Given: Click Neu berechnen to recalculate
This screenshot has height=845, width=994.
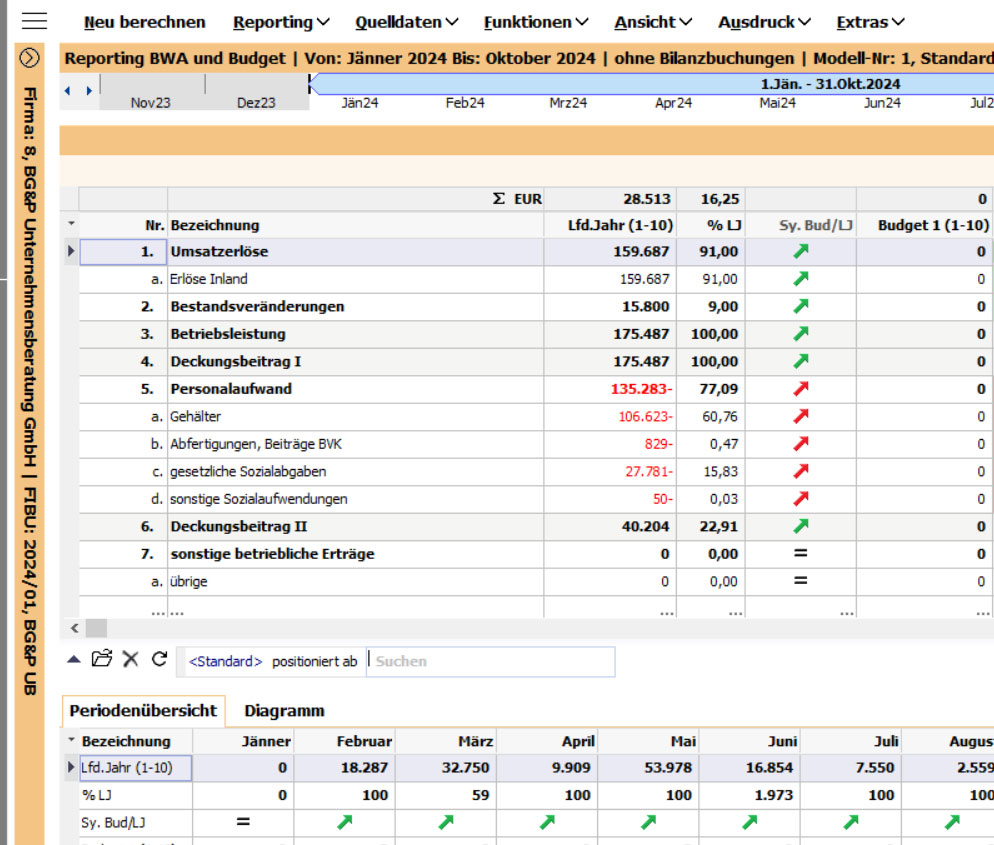Looking at the screenshot, I should click(144, 22).
